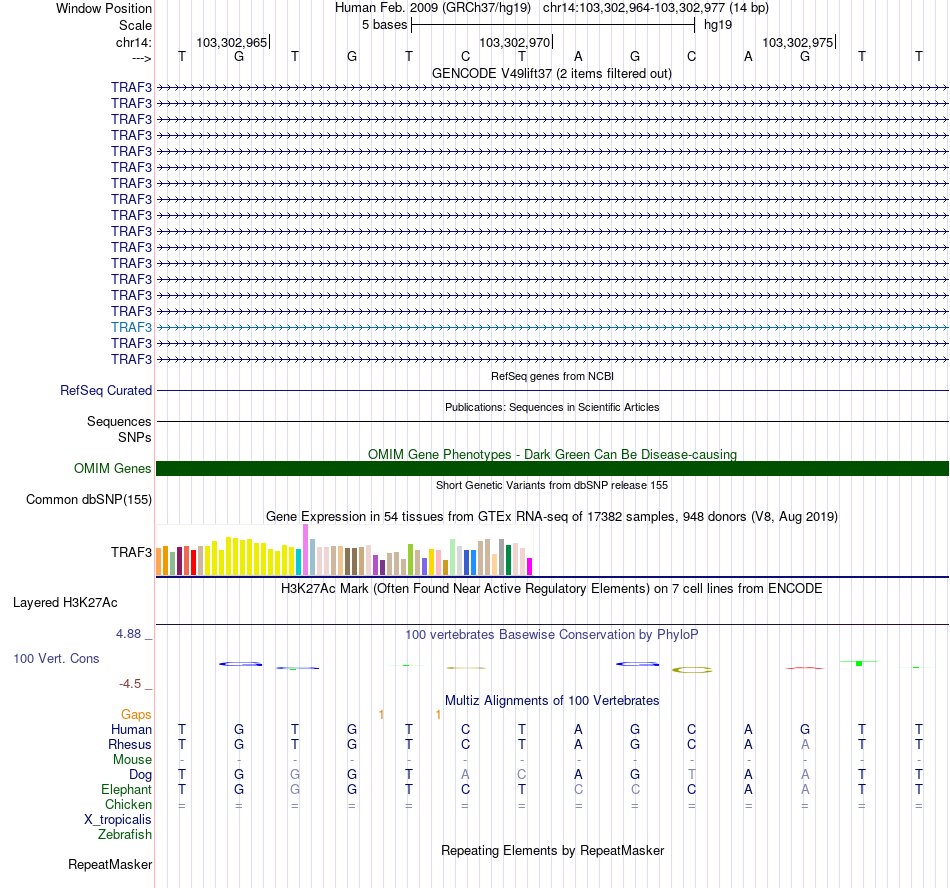This screenshot has width=950, height=888.
Task: Click the 4.88 PhyloP upper scale value
Action: coord(128,634)
